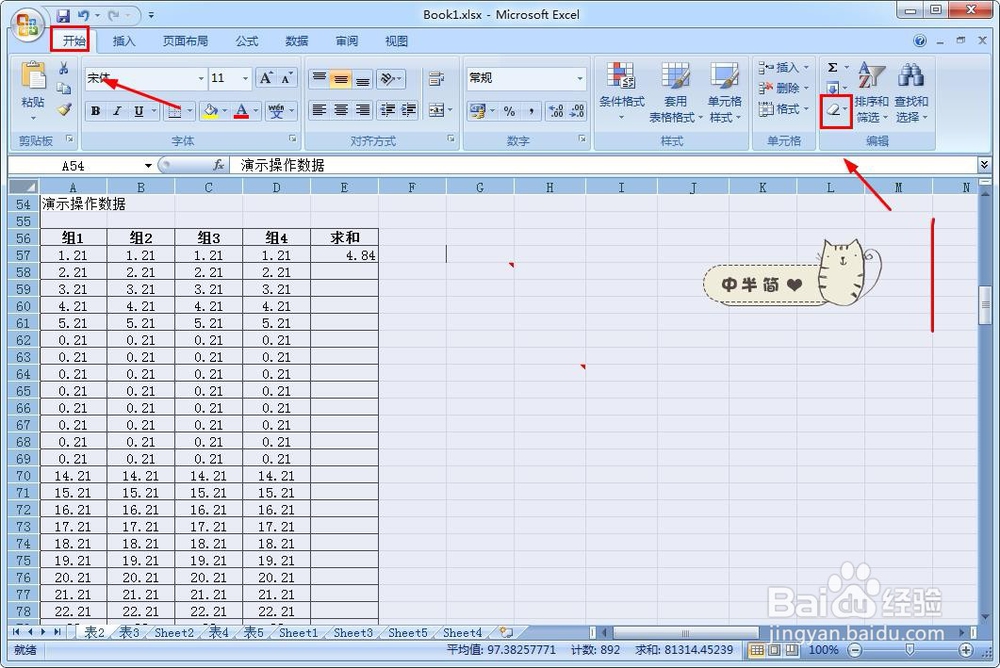Open sheet tab 表3

tap(129, 632)
